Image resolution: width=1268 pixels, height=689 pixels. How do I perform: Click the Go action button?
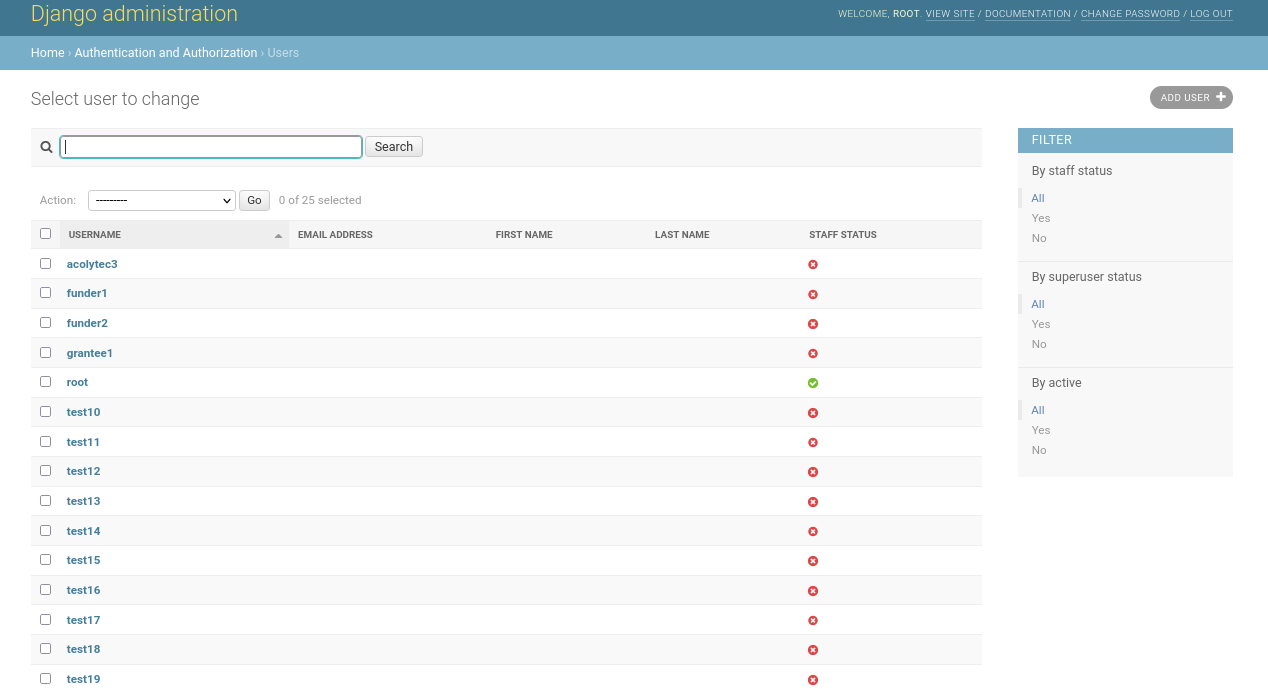[254, 200]
